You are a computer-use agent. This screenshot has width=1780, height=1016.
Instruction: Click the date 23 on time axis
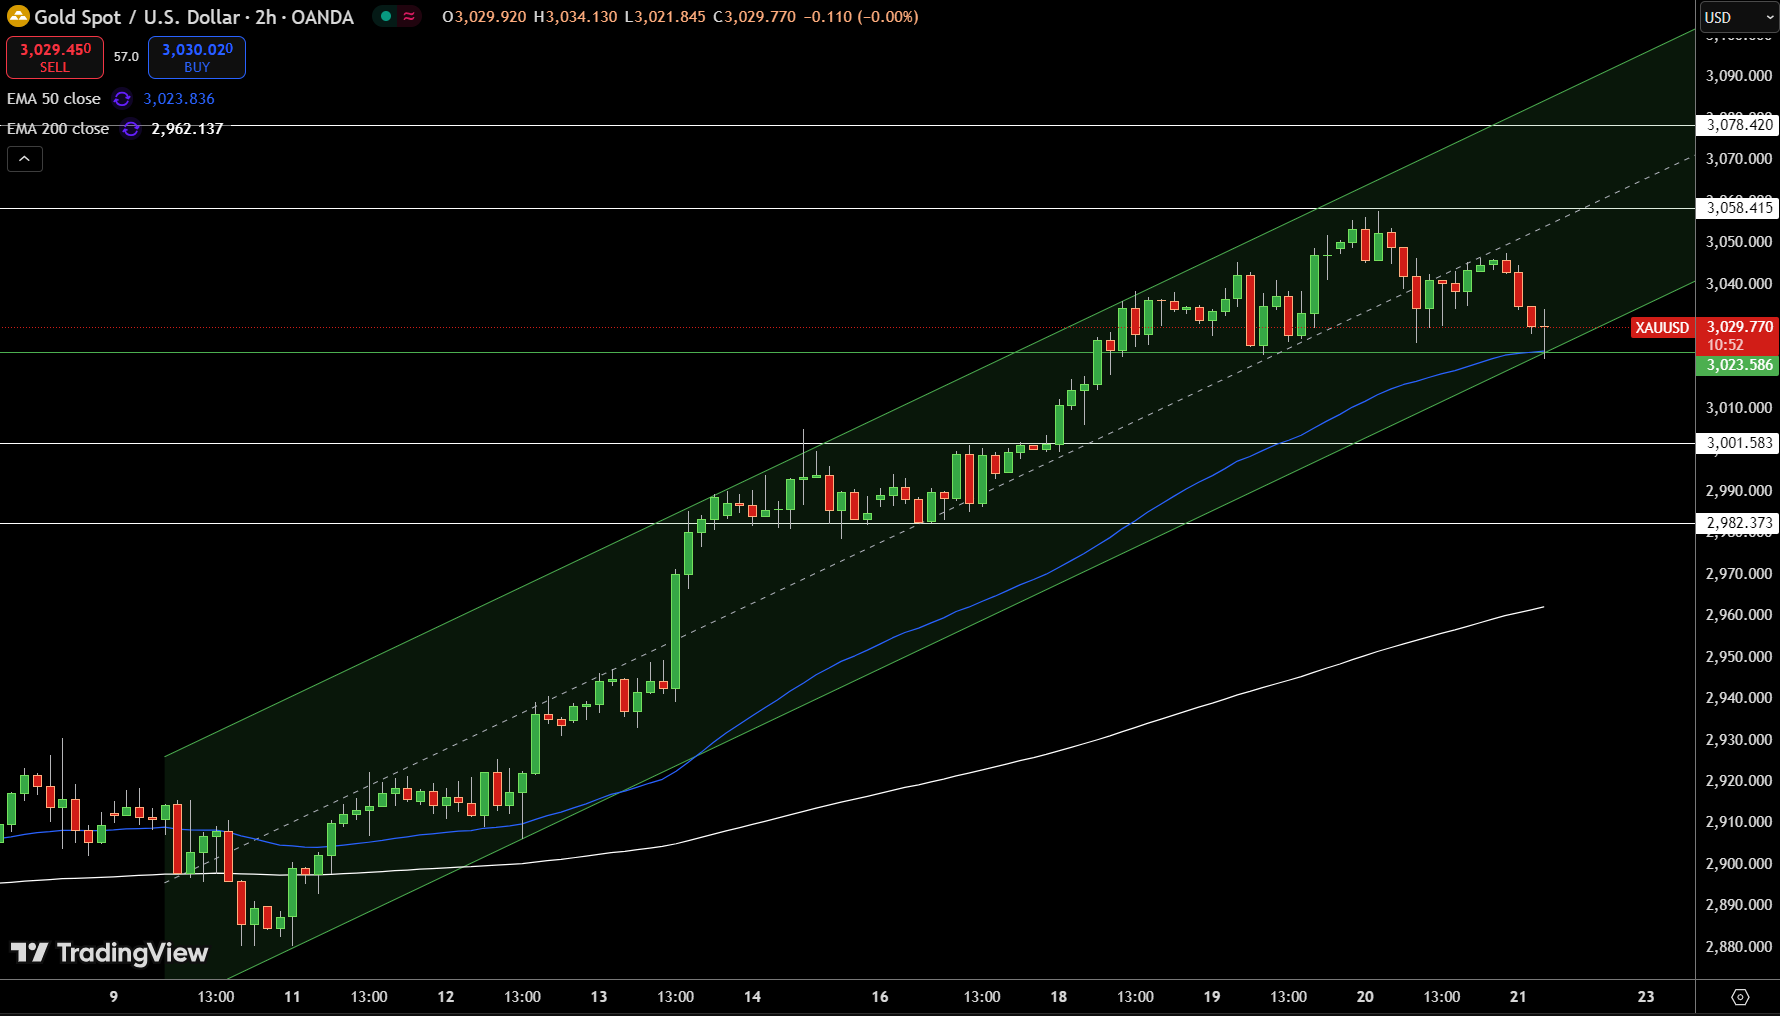click(1646, 997)
